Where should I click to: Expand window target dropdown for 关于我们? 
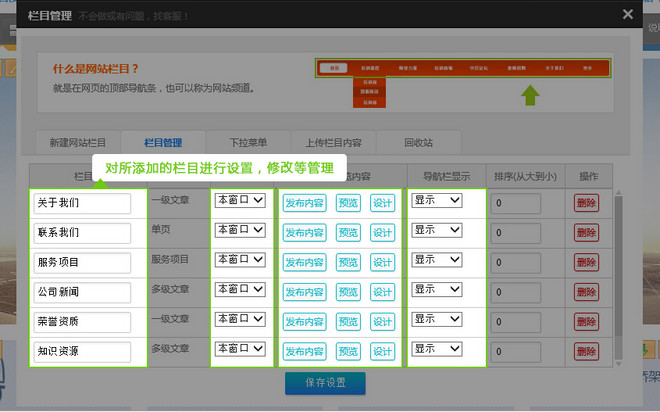(240, 201)
